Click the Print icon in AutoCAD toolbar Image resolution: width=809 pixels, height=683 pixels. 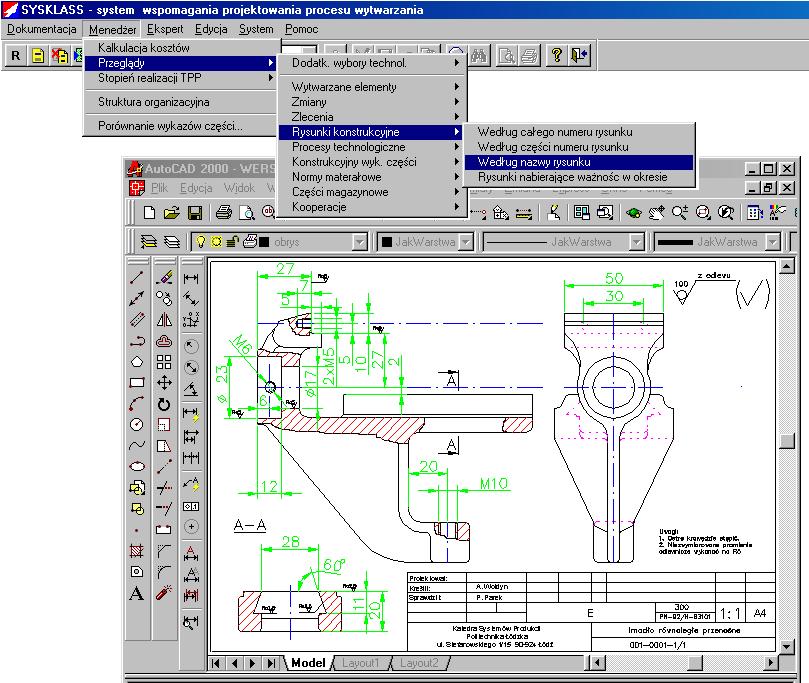pos(223,213)
